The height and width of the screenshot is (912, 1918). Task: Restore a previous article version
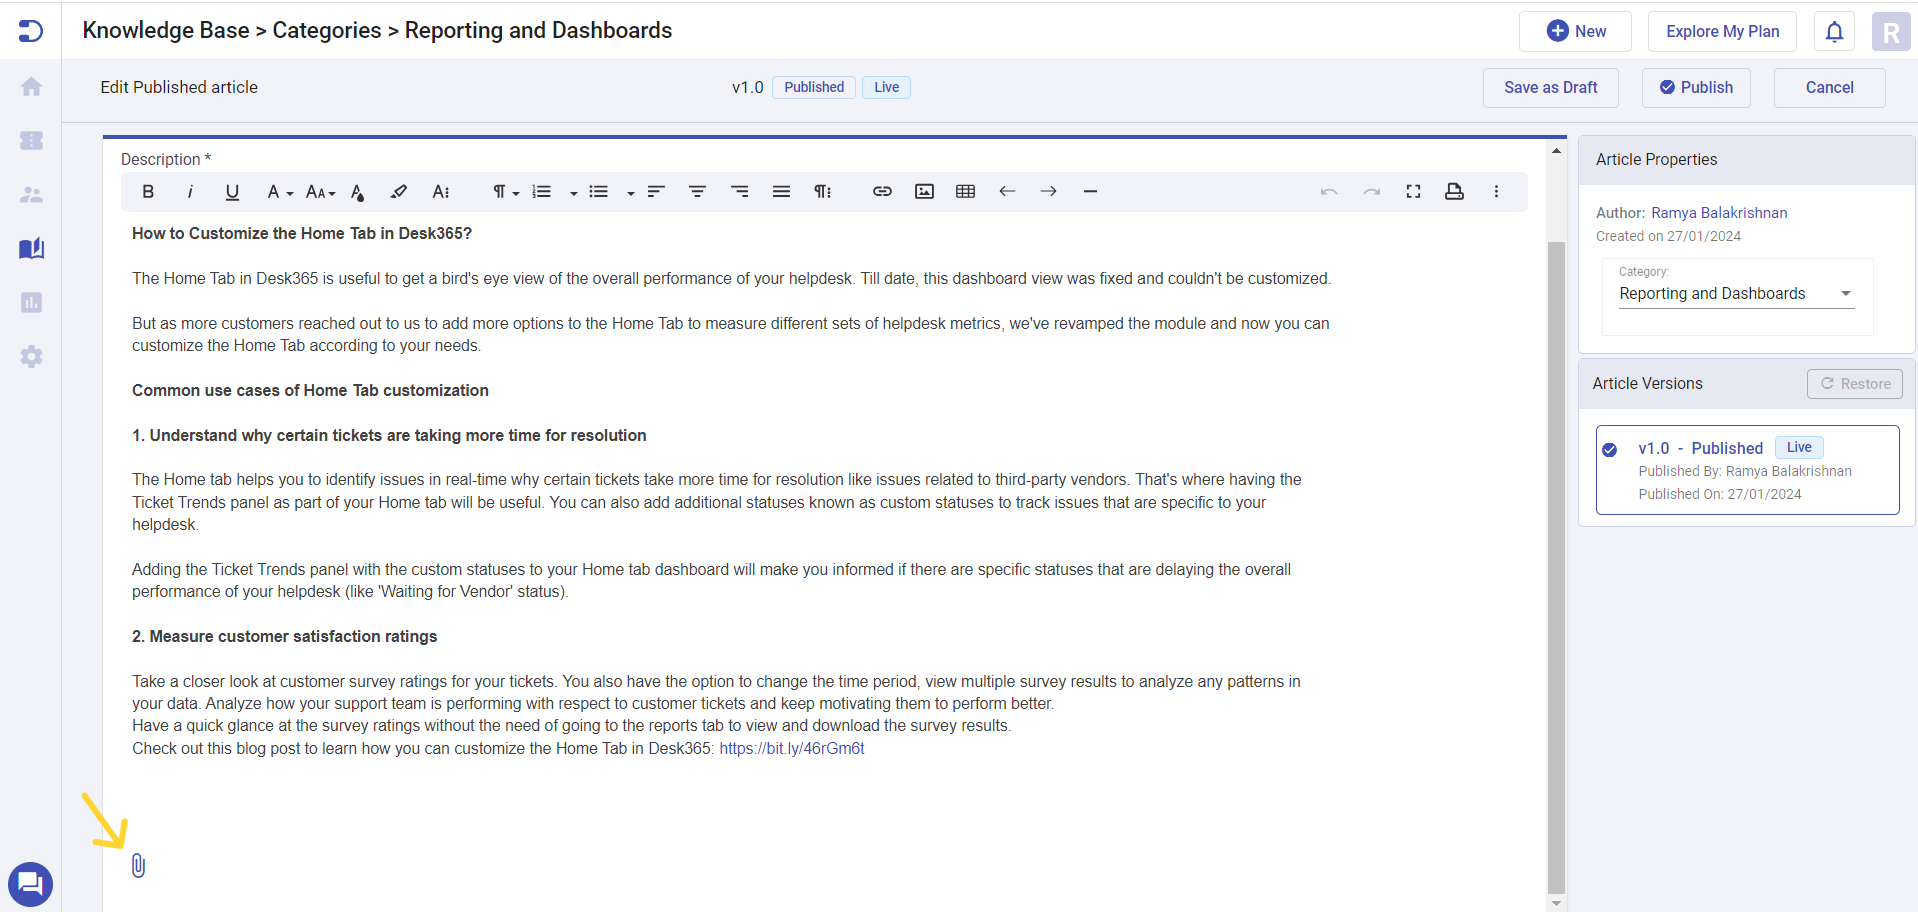tap(1854, 383)
